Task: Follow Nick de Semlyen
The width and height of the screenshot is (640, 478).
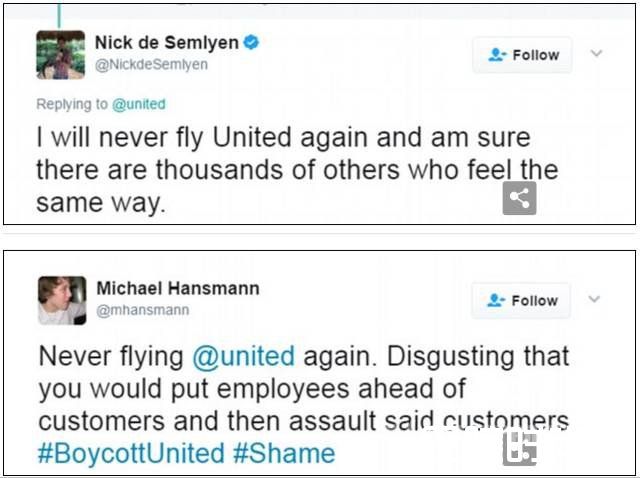Action: point(522,55)
